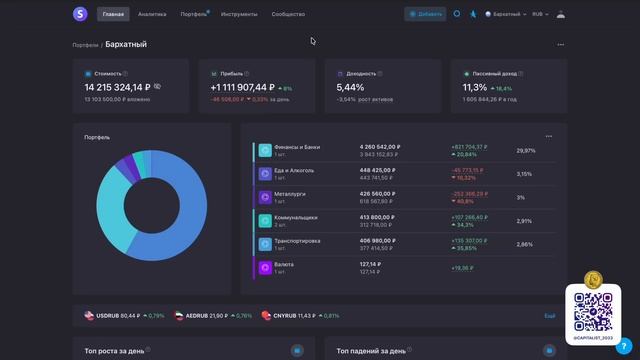Click the Портфели breadcrumb link
640x360 pixels.
pyautogui.click(x=85, y=45)
